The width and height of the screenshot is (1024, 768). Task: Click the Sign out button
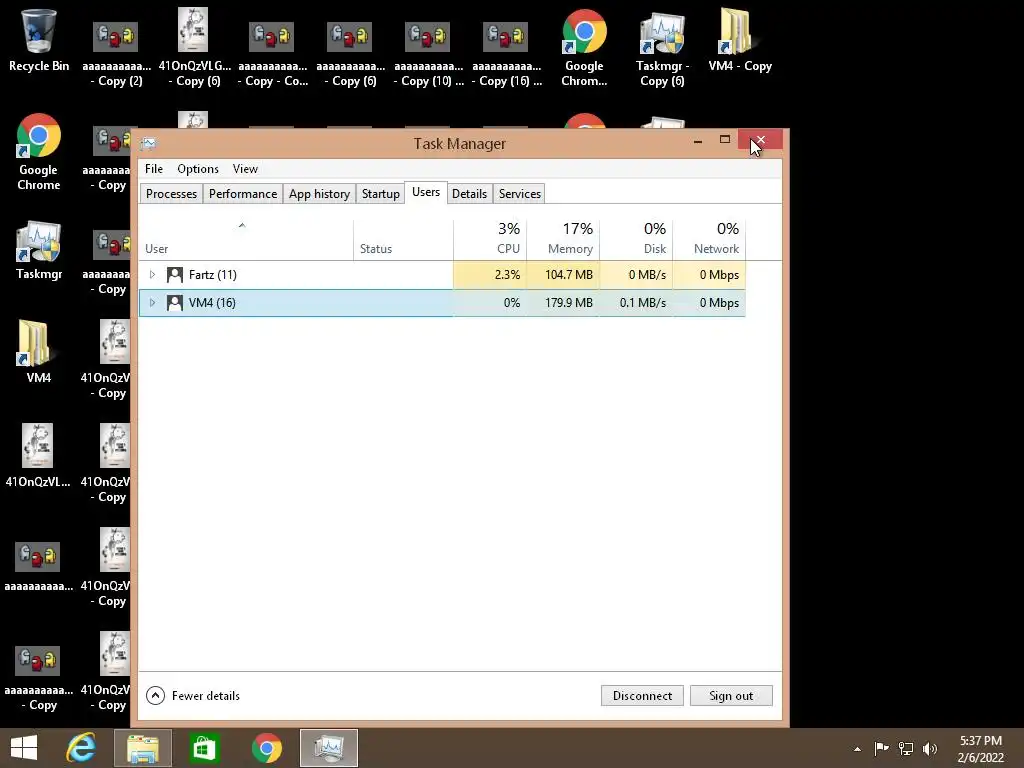(x=731, y=696)
